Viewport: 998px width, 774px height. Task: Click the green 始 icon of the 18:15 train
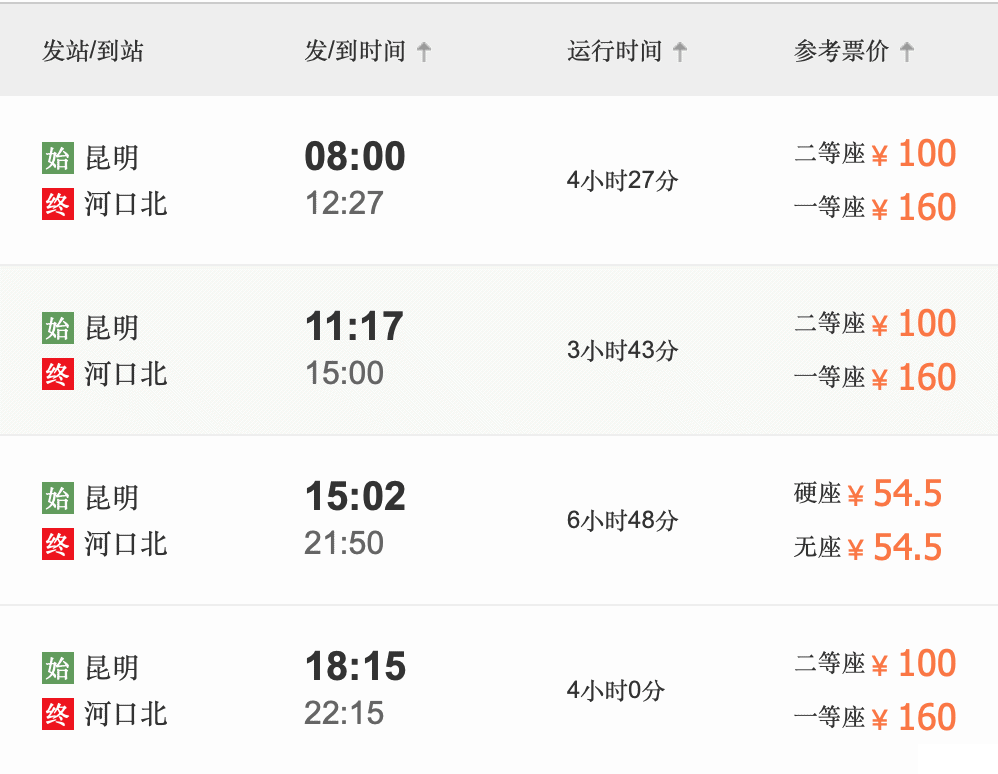point(58,668)
